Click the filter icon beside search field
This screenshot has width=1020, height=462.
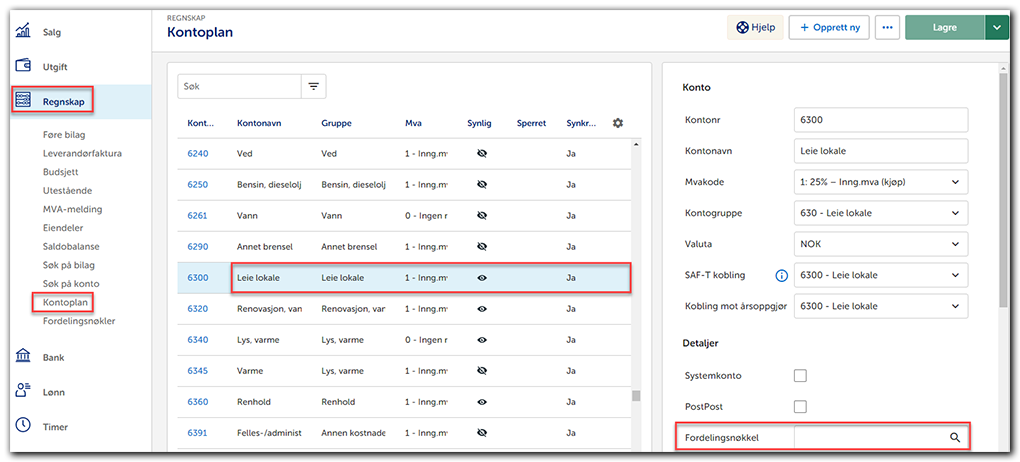[x=314, y=87]
